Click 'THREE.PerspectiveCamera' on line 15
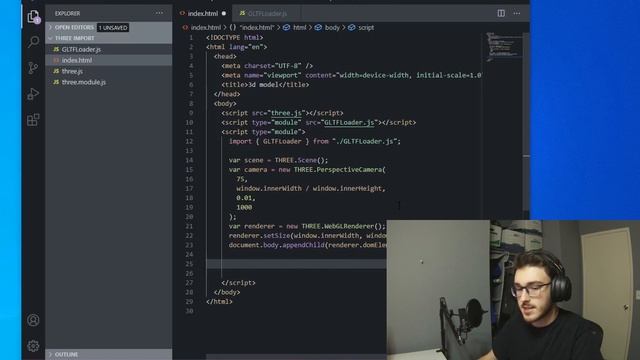The image size is (640, 360). pos(338,169)
